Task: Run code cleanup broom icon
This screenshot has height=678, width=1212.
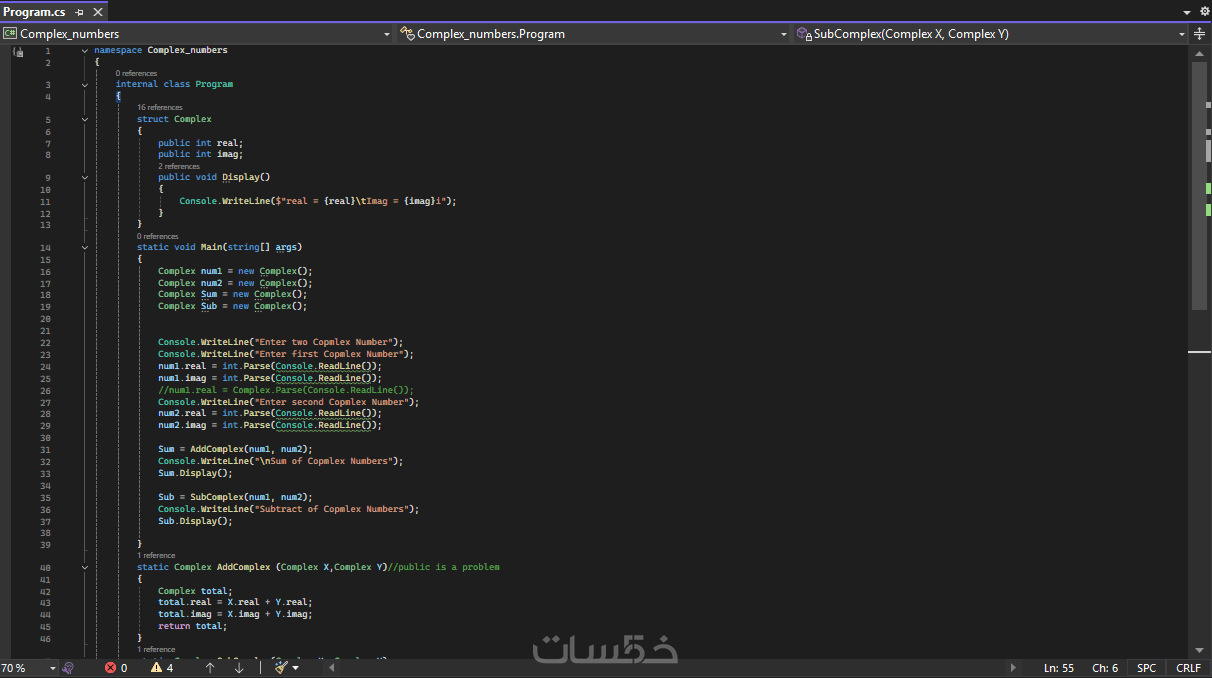Action: (x=281, y=668)
